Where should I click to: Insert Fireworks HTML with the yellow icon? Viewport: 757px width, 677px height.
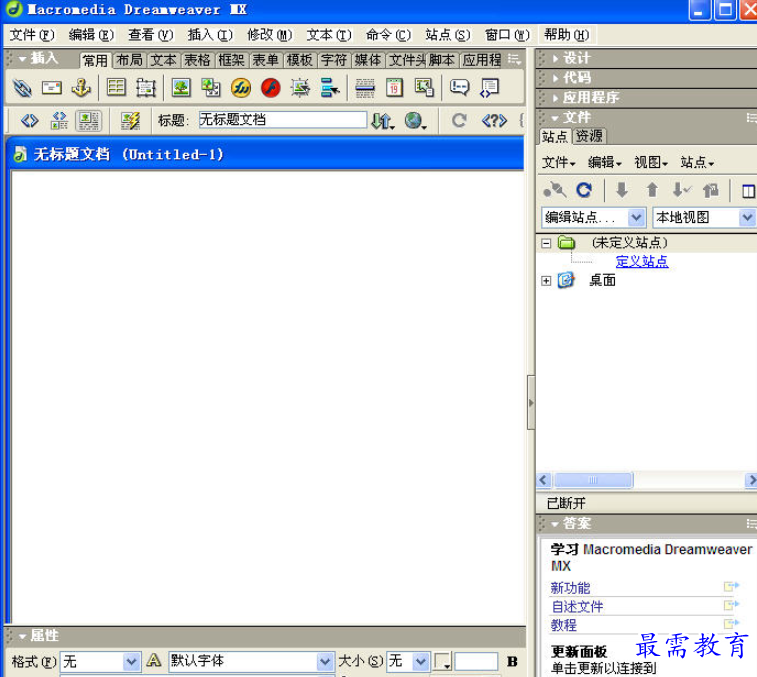[x=240, y=88]
